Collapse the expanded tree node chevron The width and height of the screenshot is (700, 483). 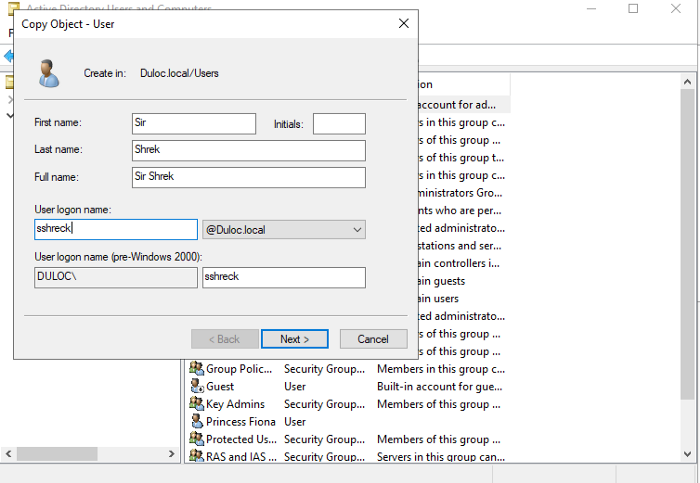[x=10, y=116]
